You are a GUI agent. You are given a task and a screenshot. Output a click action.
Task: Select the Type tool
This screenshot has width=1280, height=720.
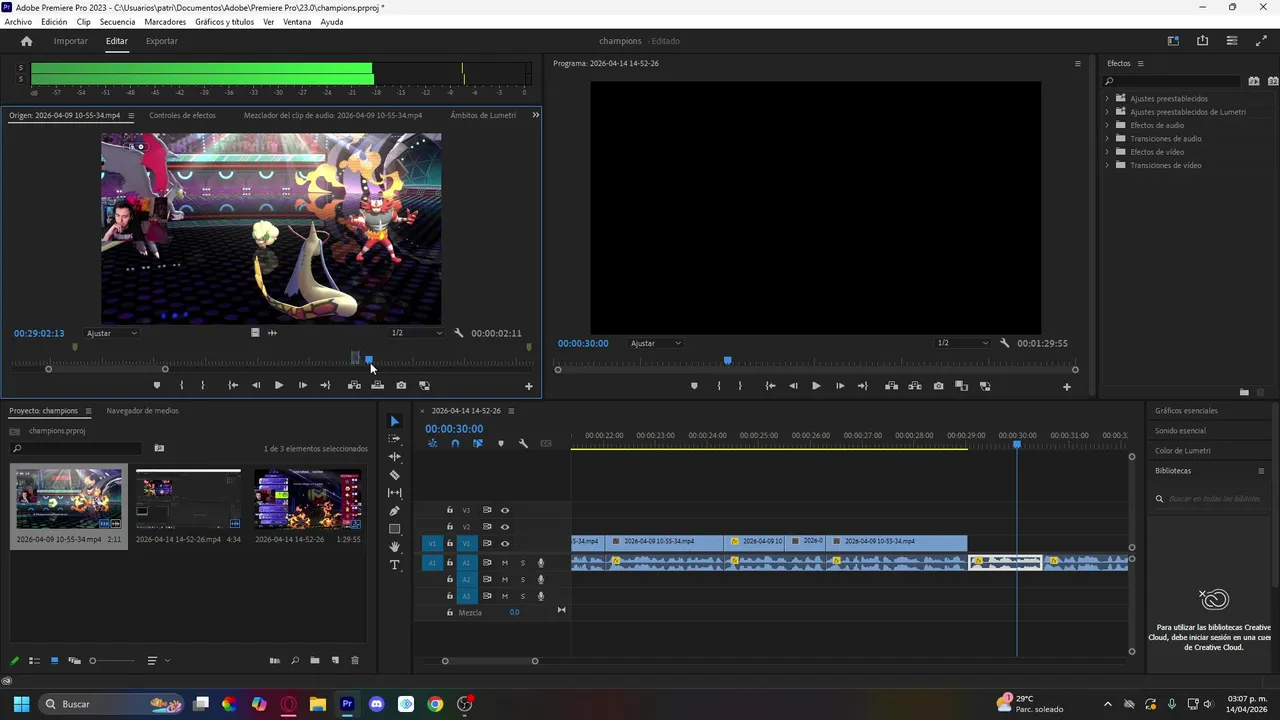coord(394,565)
